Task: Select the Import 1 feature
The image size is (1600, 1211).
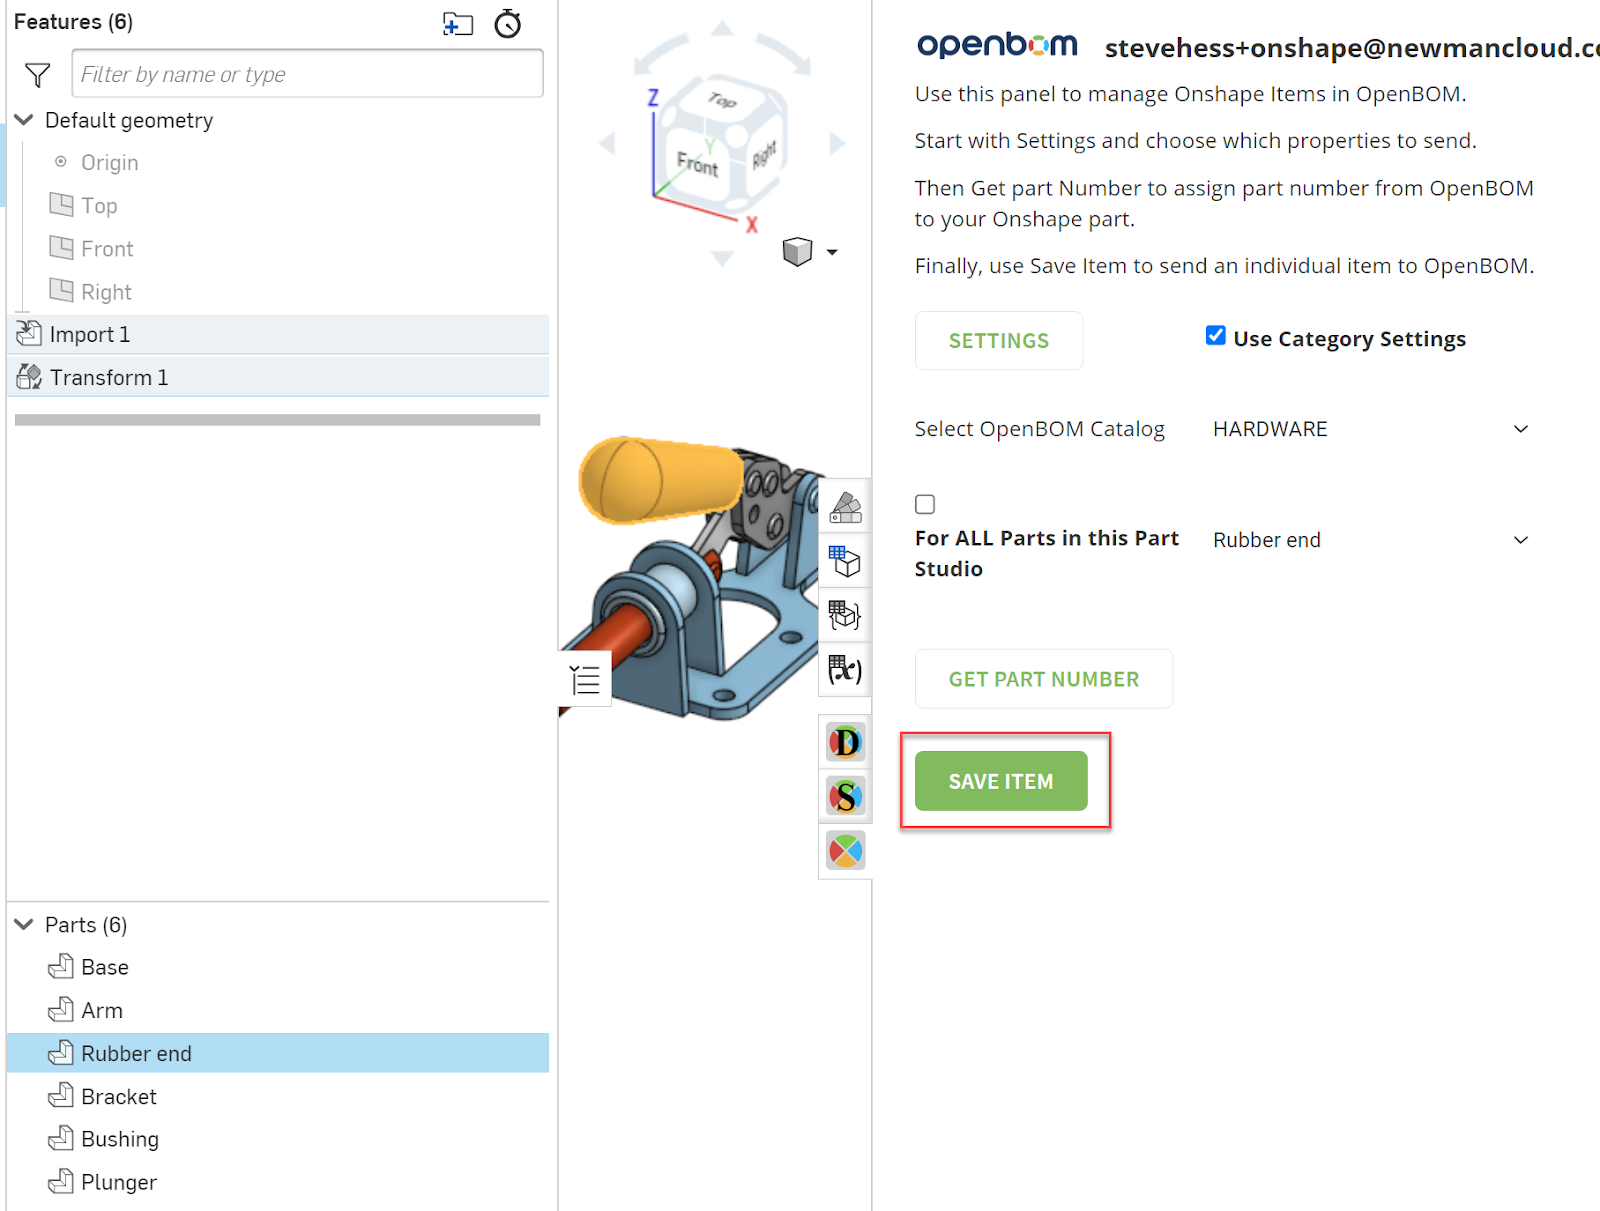Action: point(279,334)
